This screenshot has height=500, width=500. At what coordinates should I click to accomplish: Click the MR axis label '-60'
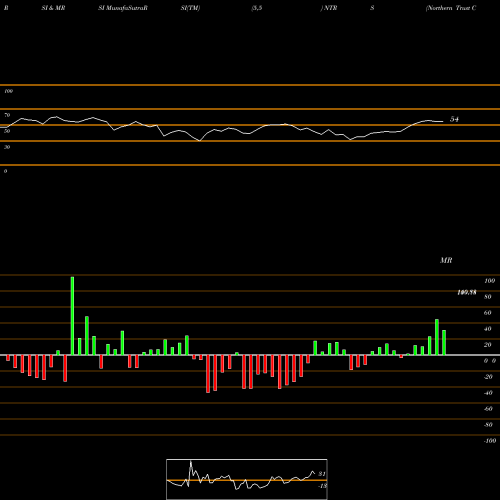click(488, 409)
